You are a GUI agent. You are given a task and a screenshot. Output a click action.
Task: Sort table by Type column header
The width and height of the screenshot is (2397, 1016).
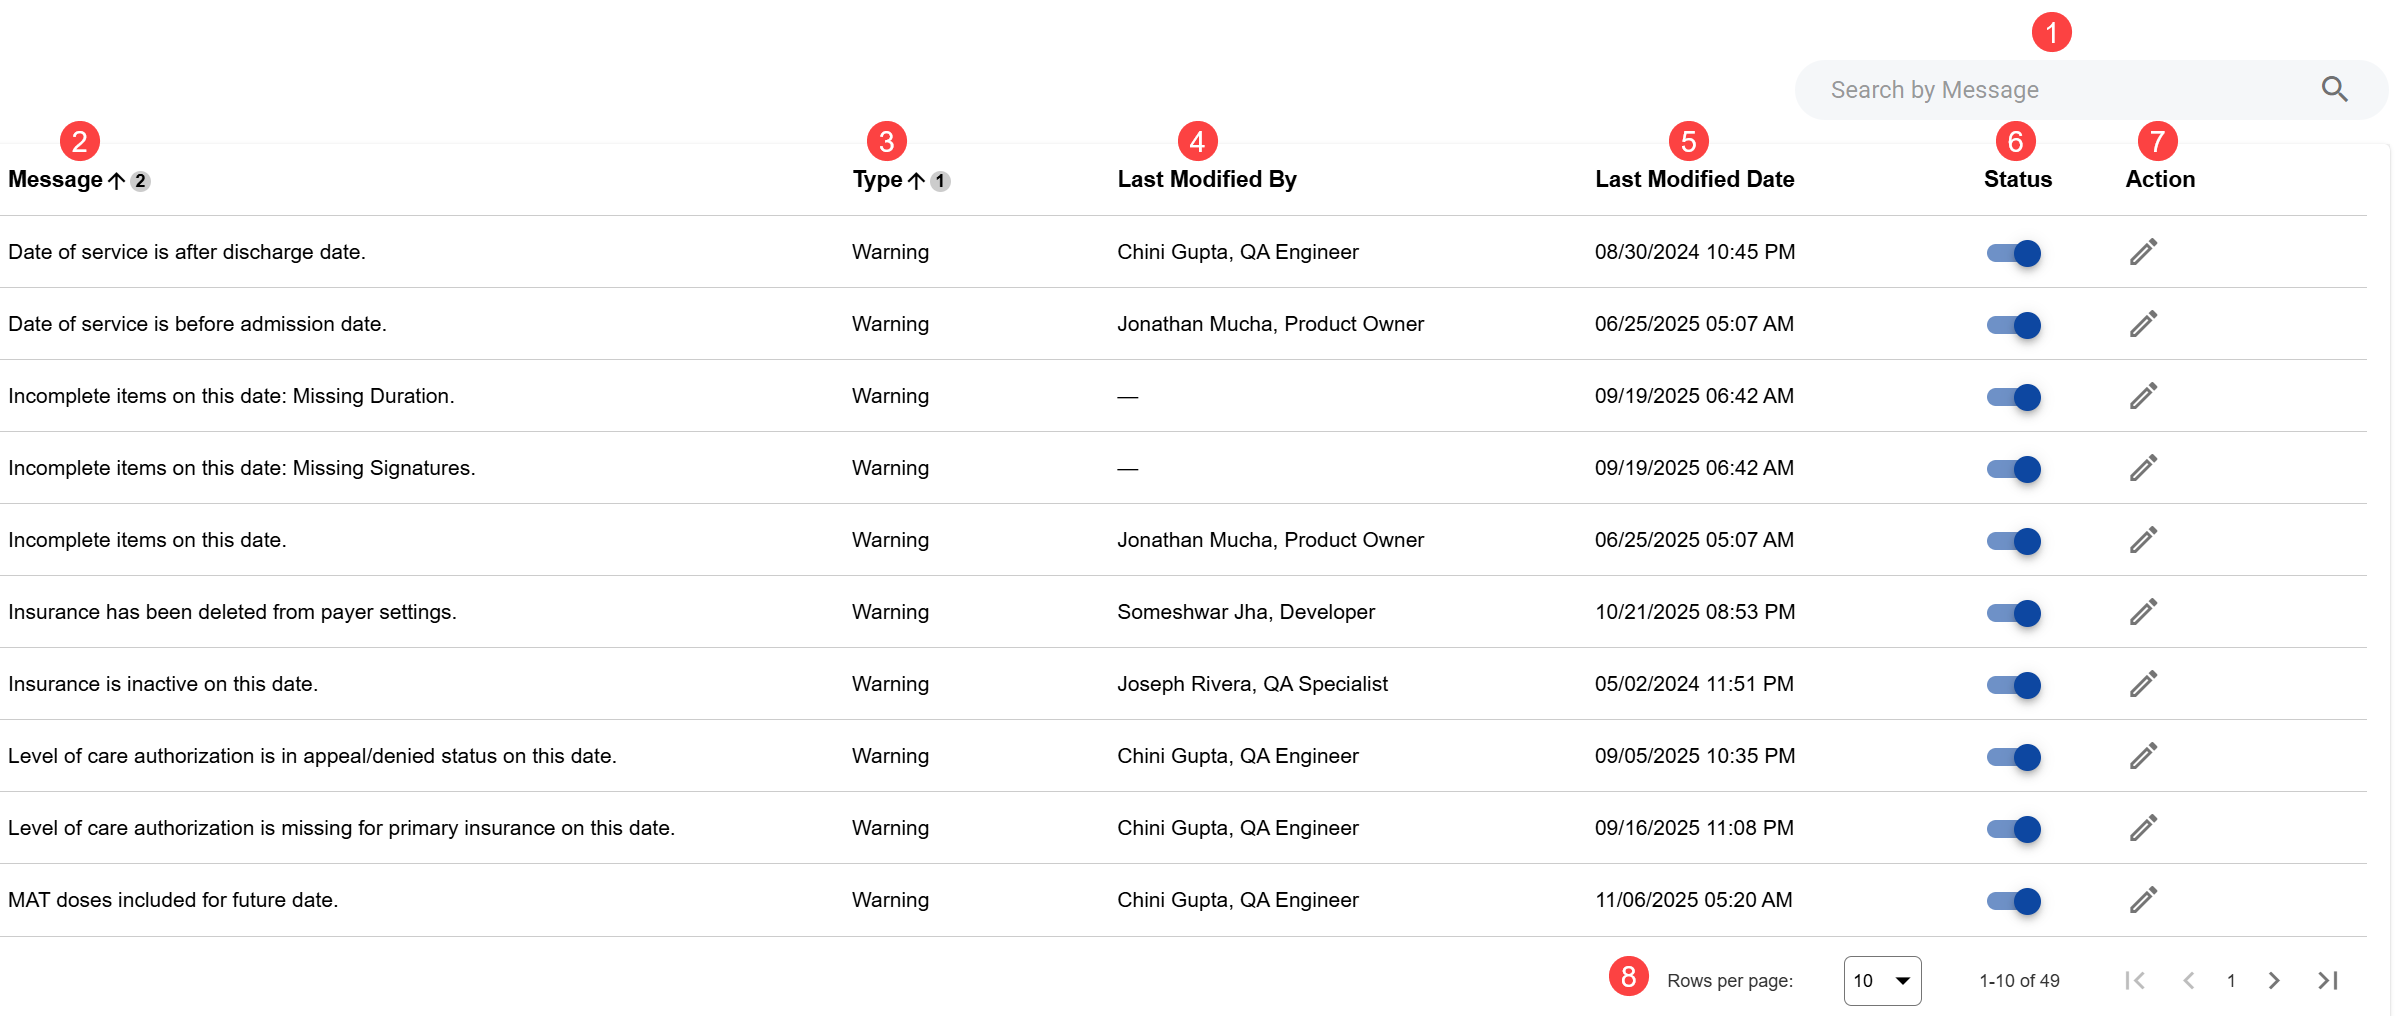coord(877,180)
